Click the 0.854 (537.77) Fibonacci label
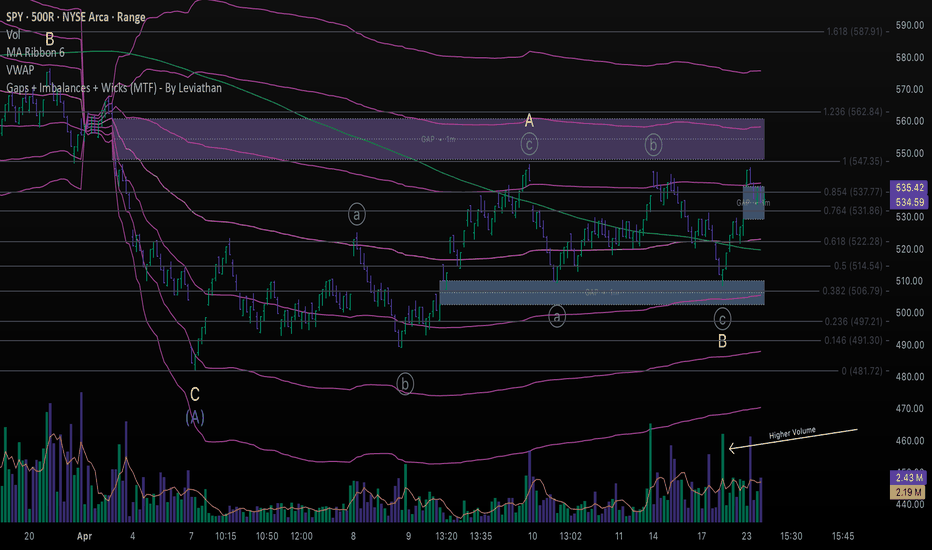This screenshot has height=550, width=932. [x=853, y=192]
